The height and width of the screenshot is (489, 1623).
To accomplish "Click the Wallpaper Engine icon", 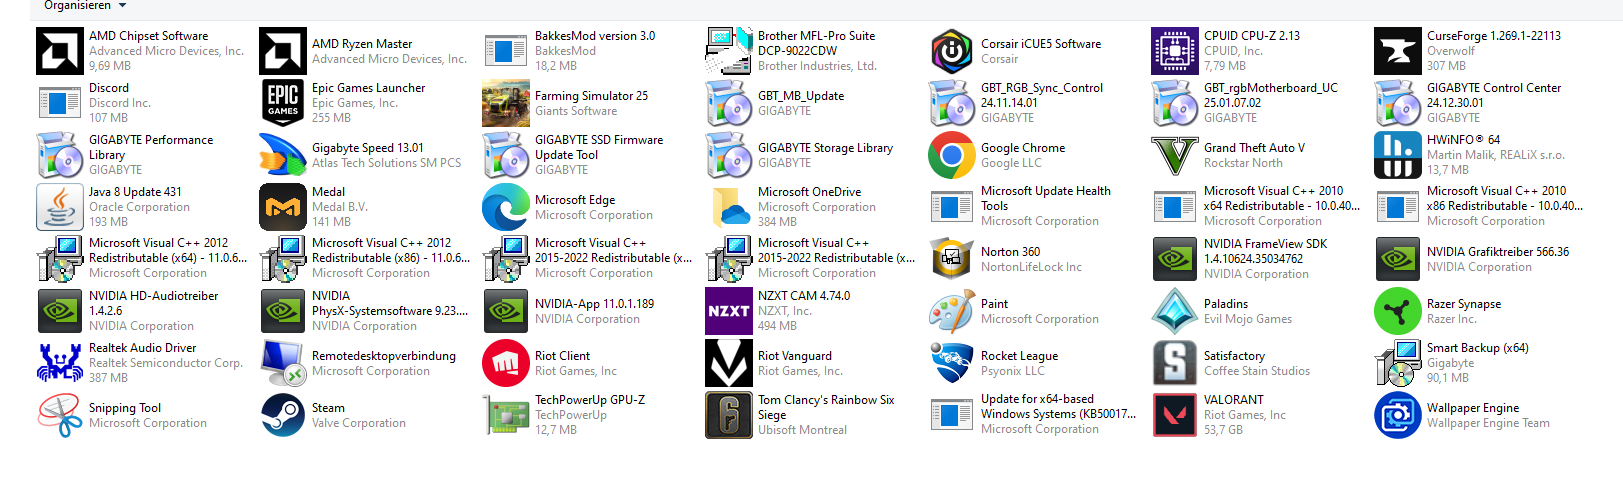I will point(1398,415).
